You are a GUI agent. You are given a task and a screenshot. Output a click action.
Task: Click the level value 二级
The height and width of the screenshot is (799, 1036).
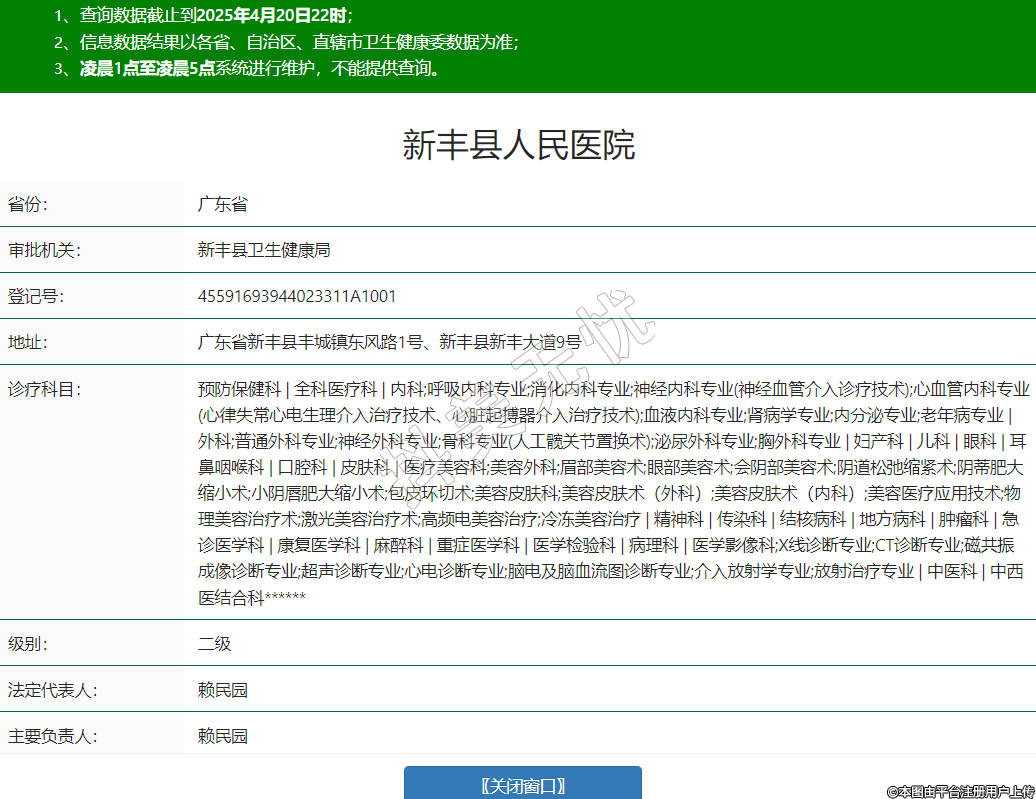click(214, 644)
